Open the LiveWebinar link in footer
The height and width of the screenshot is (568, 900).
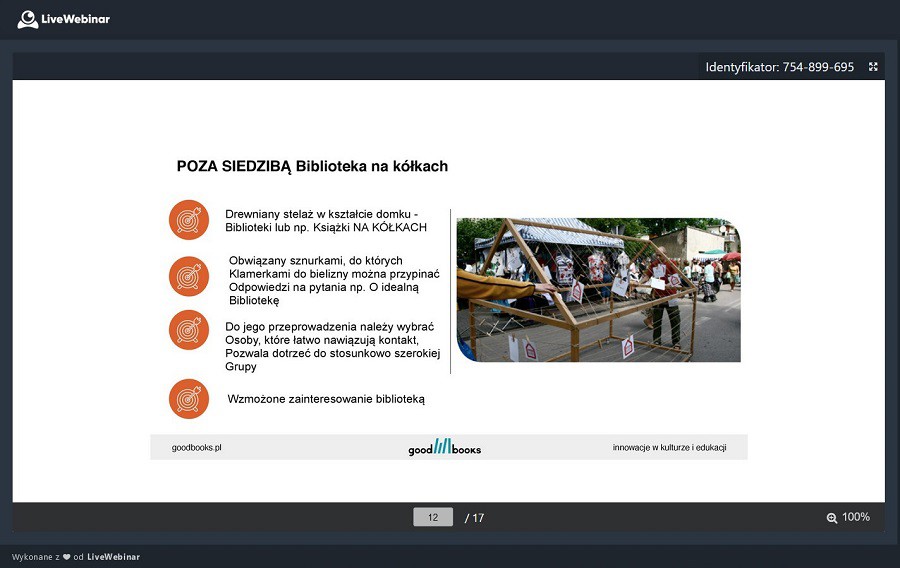coord(113,557)
